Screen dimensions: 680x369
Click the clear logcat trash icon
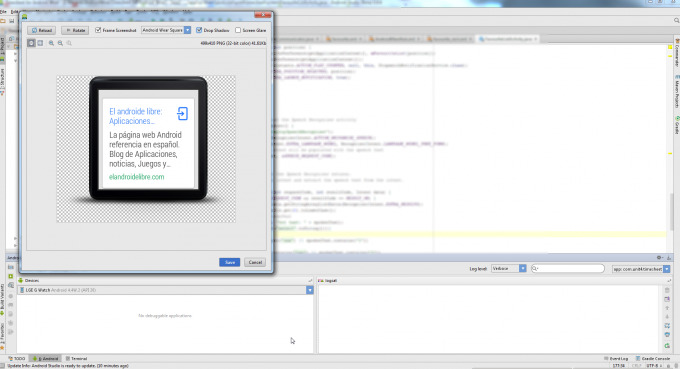pyautogui.click(x=667, y=290)
